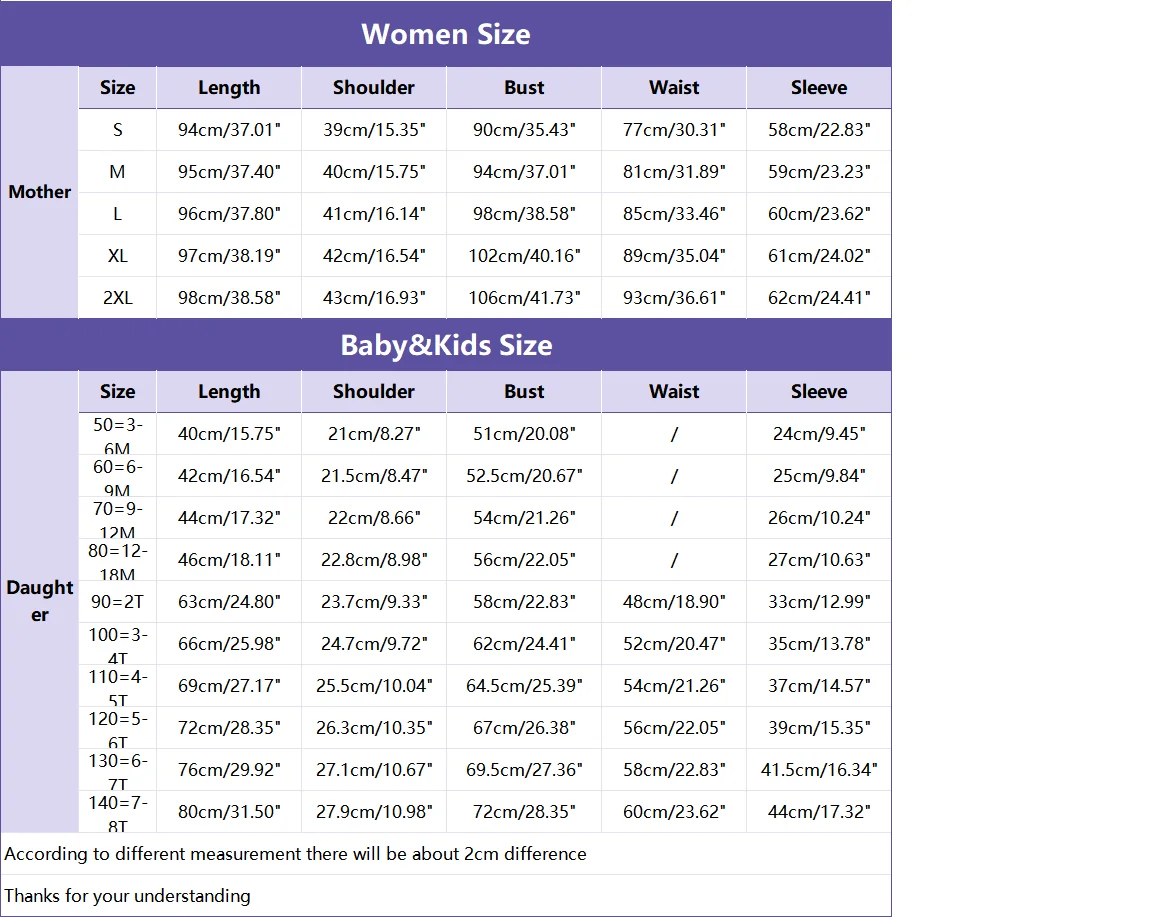This screenshot has width=1167, height=917.
Task: Click the "Women Size" header title
Action: point(446,34)
